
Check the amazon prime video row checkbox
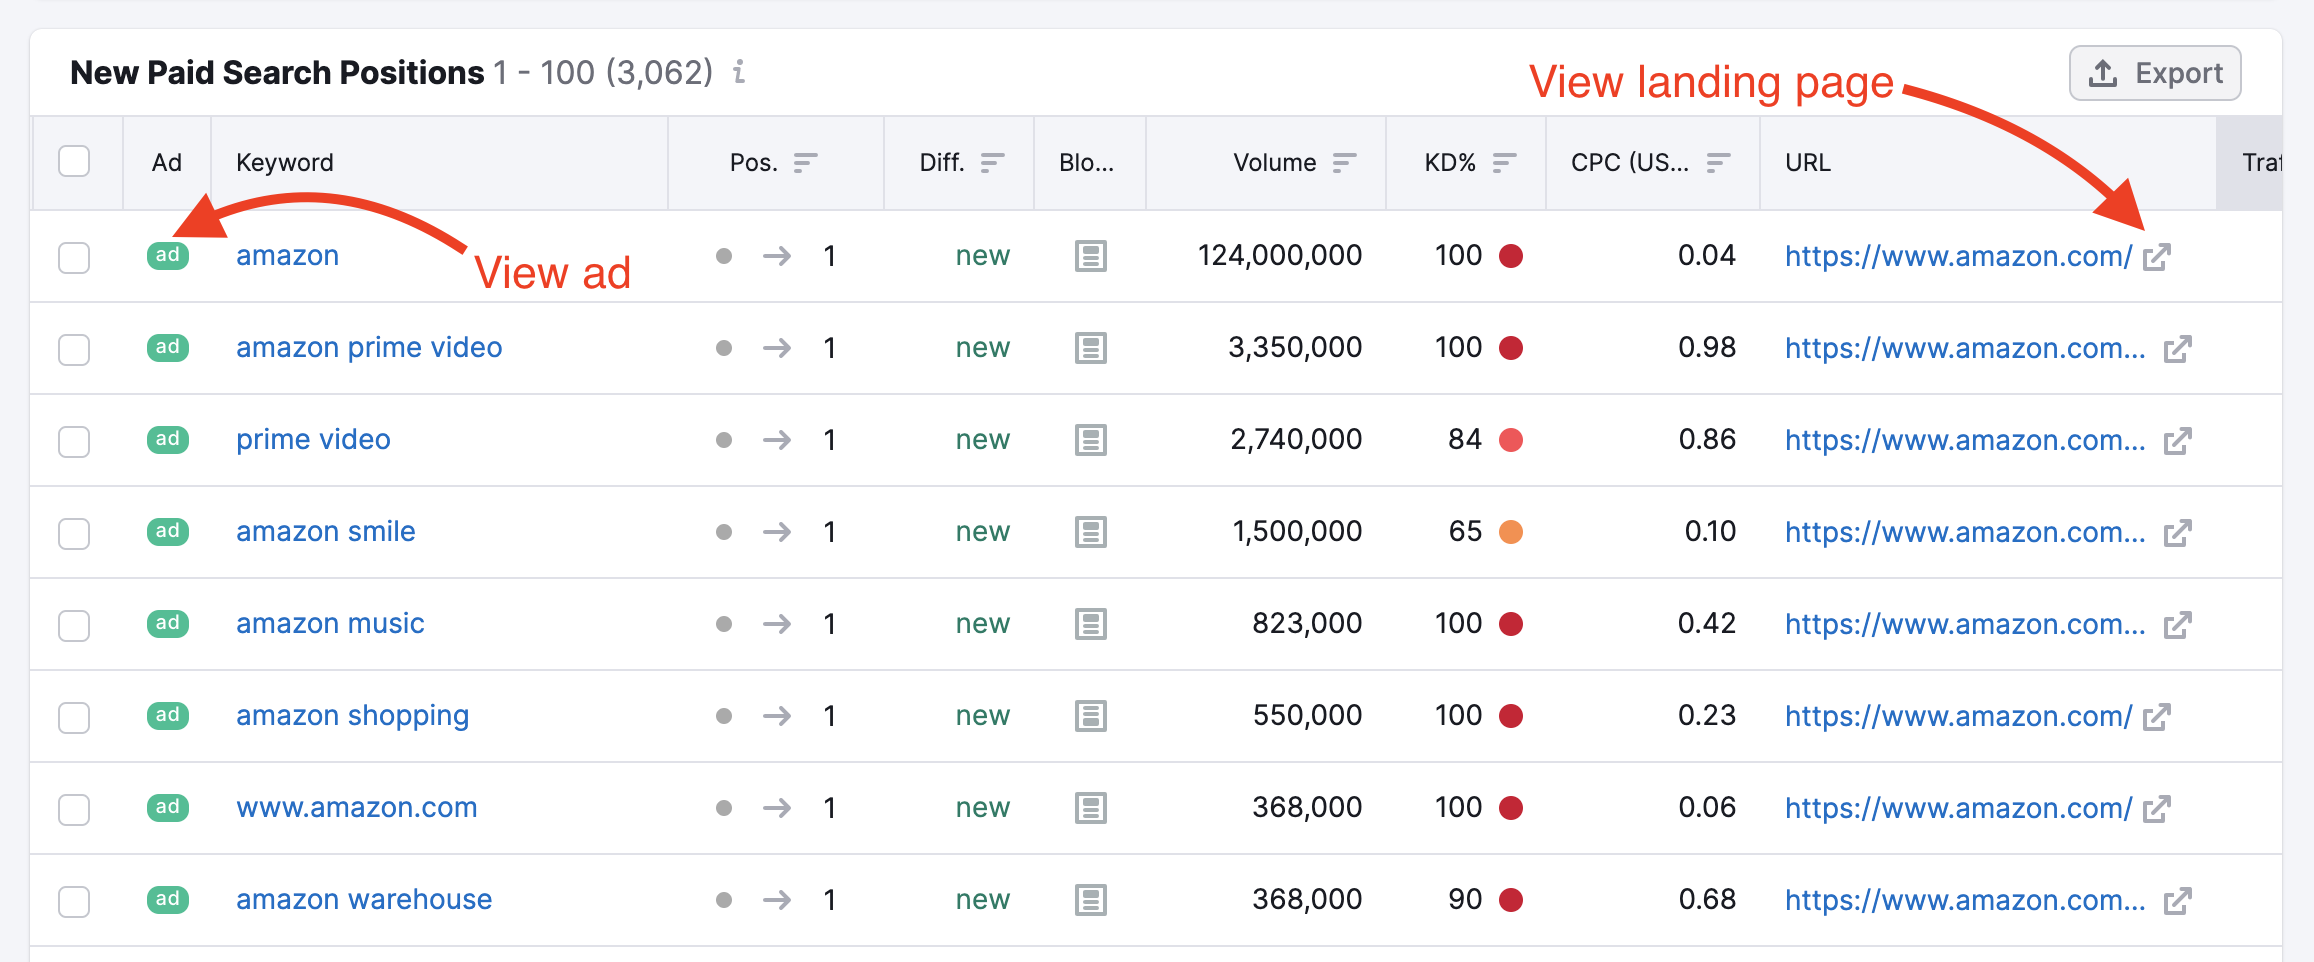click(74, 349)
